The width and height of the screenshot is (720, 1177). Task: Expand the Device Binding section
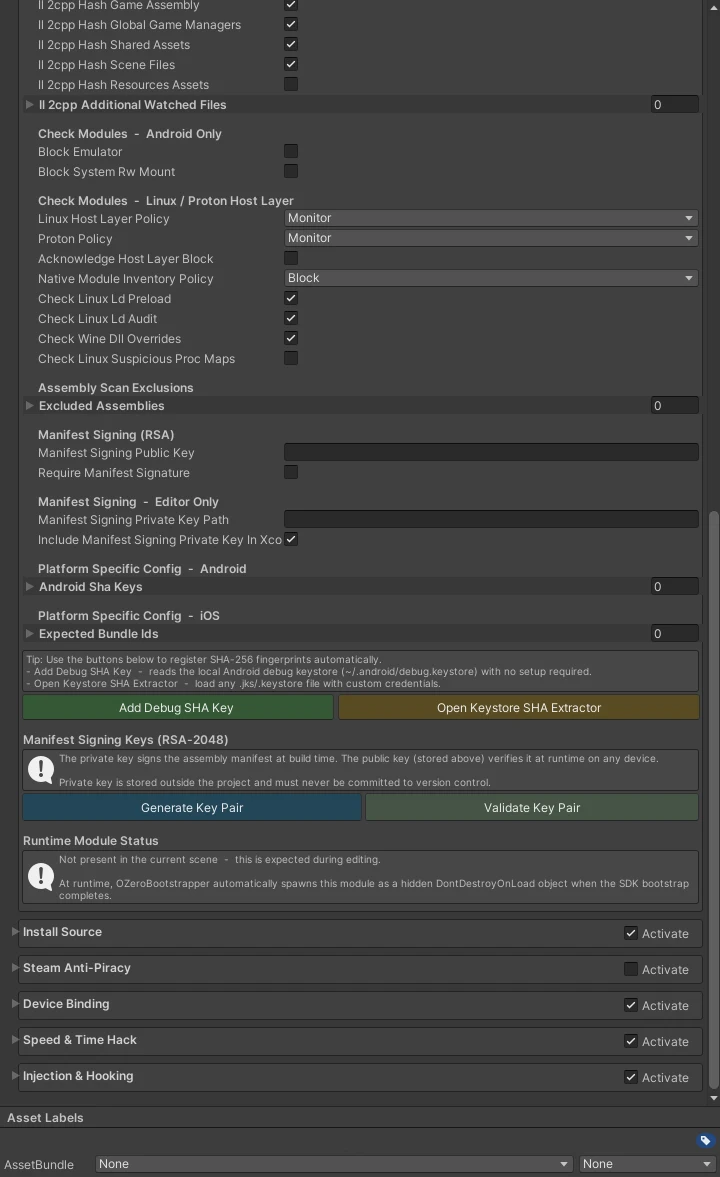[x=15, y=1004]
